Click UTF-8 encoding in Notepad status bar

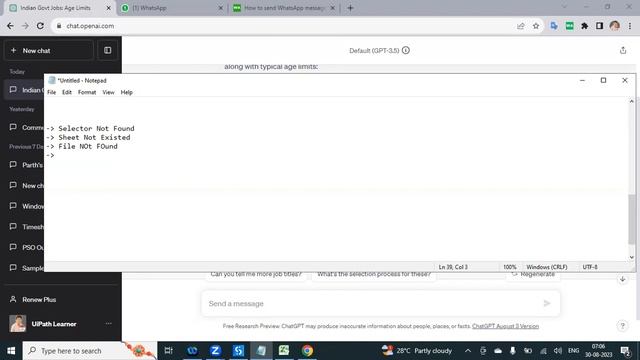(590, 267)
